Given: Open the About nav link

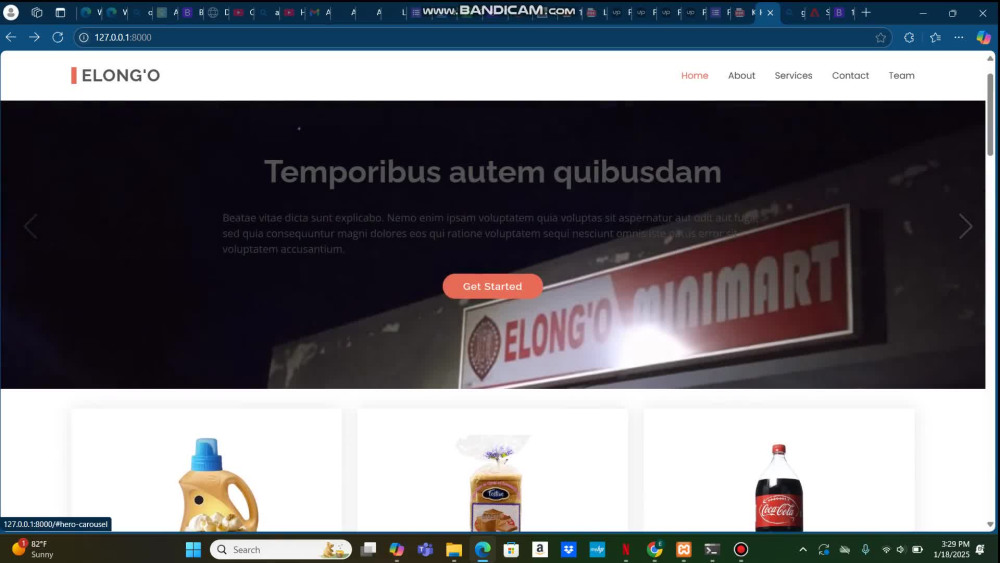Looking at the screenshot, I should (742, 75).
